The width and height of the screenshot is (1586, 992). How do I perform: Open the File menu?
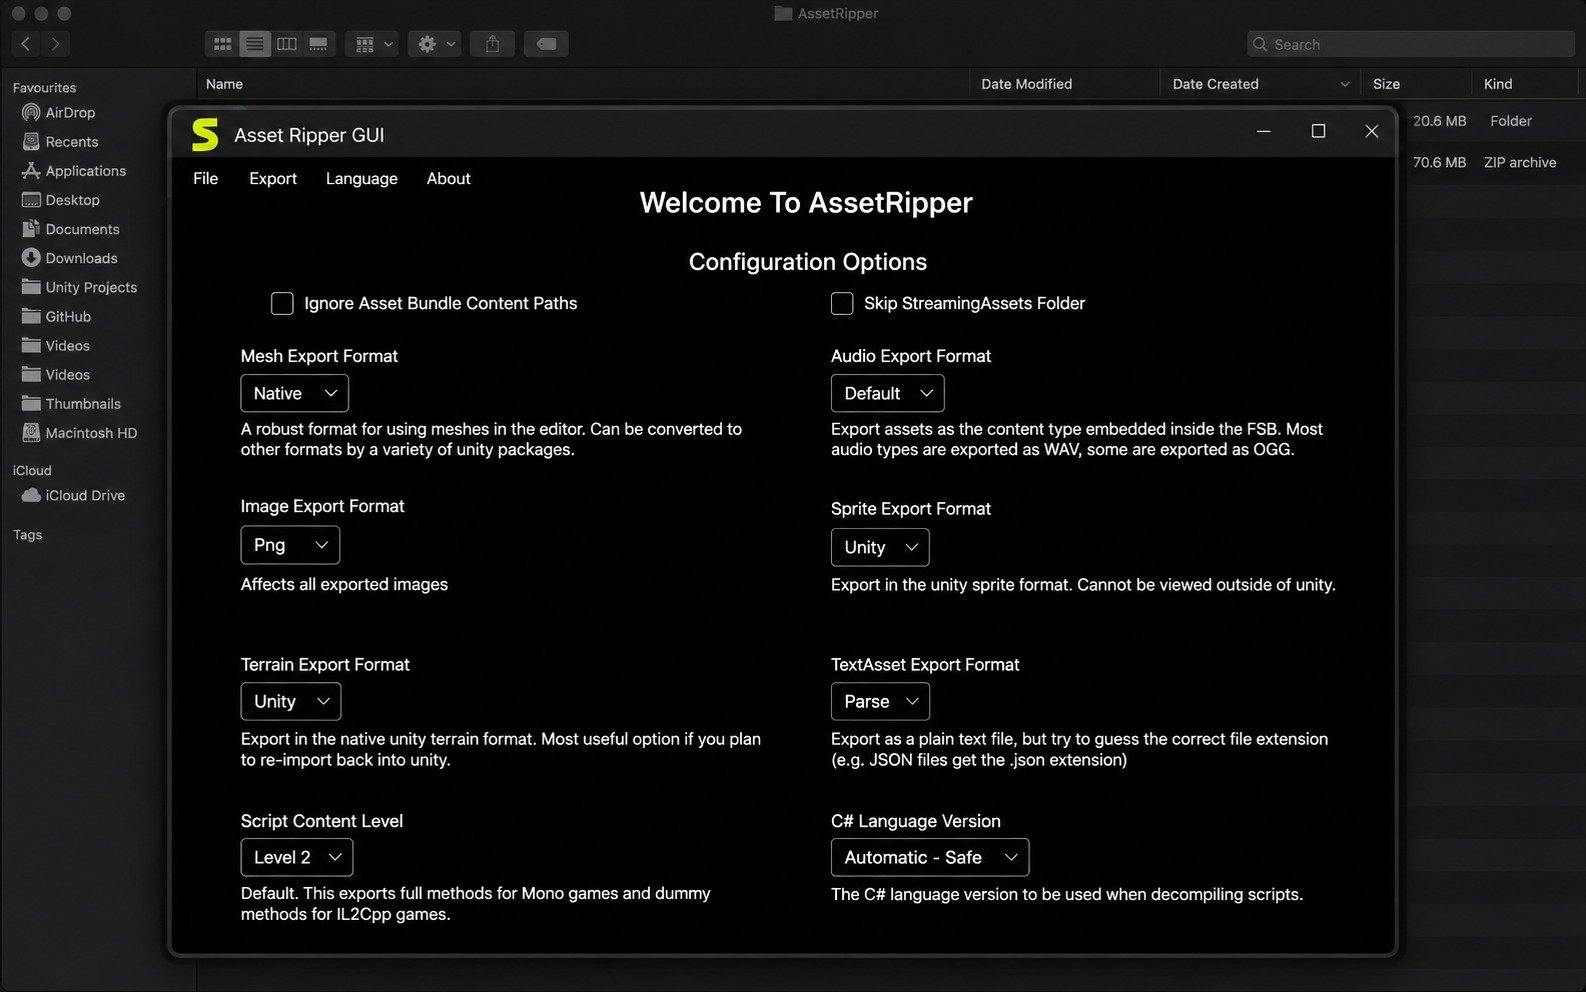(x=206, y=178)
